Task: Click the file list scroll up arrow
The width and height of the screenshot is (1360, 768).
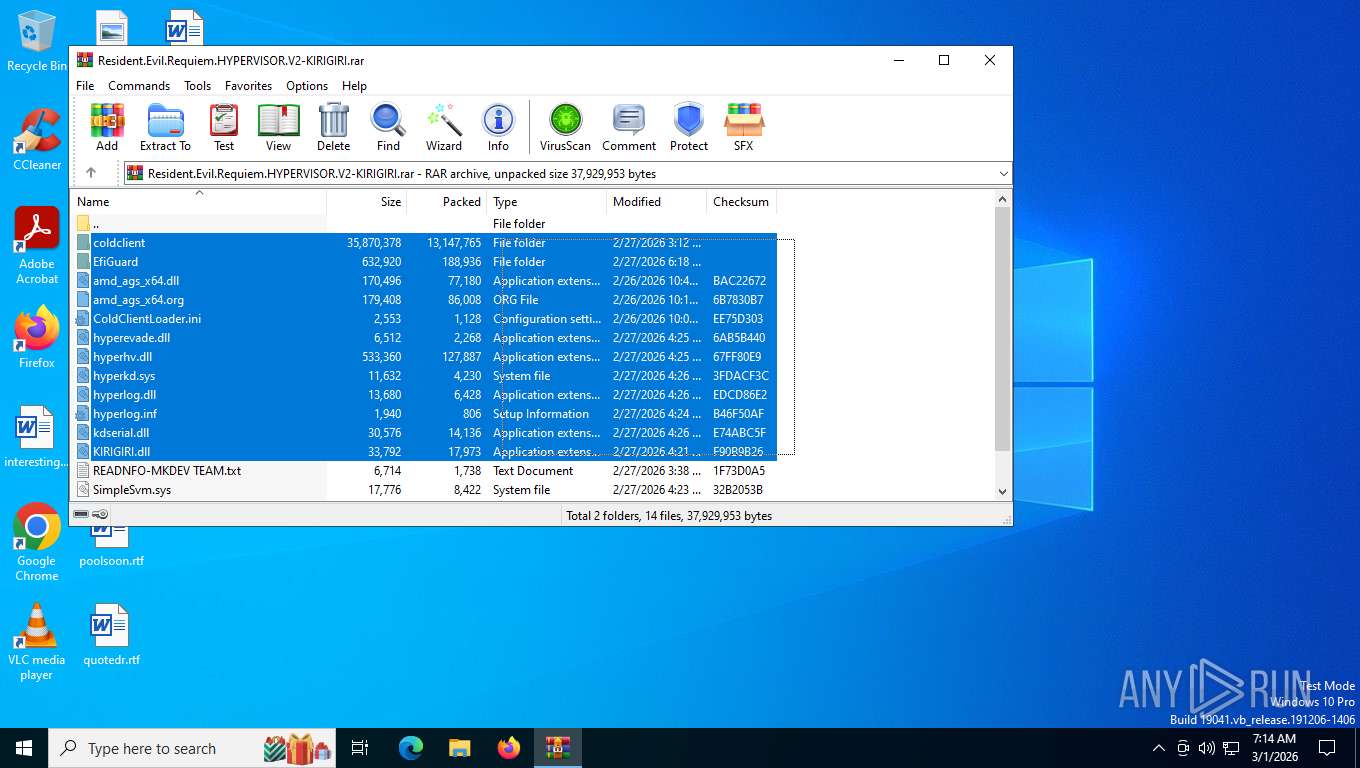Action: (1003, 199)
